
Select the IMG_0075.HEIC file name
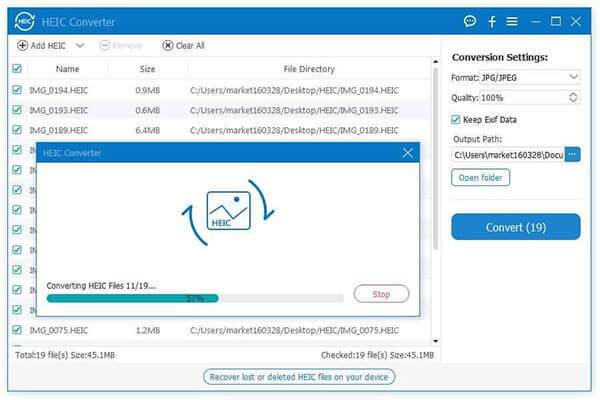[59, 330]
